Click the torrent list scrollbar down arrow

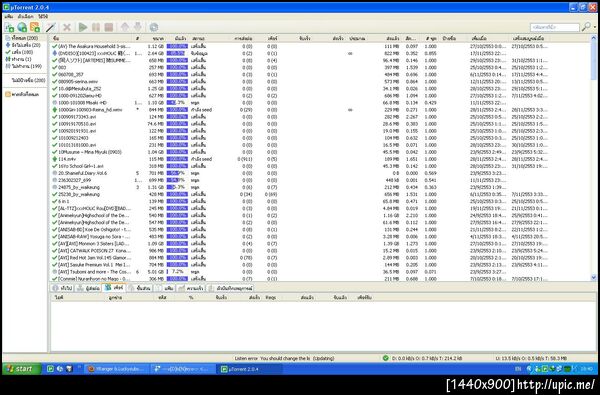(x=593, y=277)
